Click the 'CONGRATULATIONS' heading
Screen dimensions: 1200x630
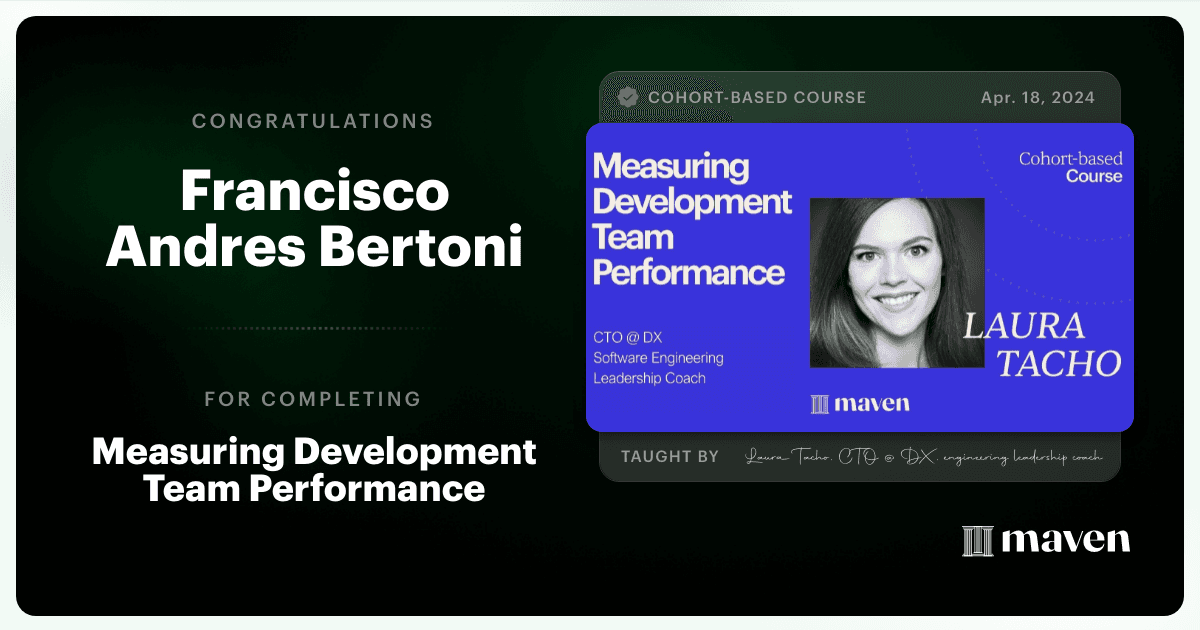pyautogui.click(x=313, y=121)
